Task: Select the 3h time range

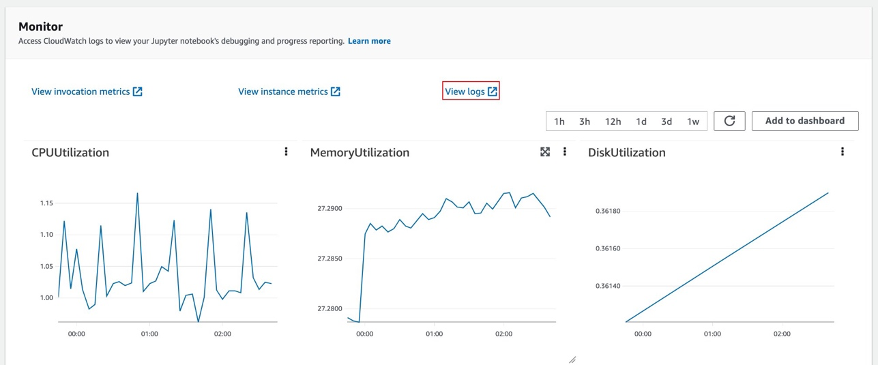Action: coord(585,121)
